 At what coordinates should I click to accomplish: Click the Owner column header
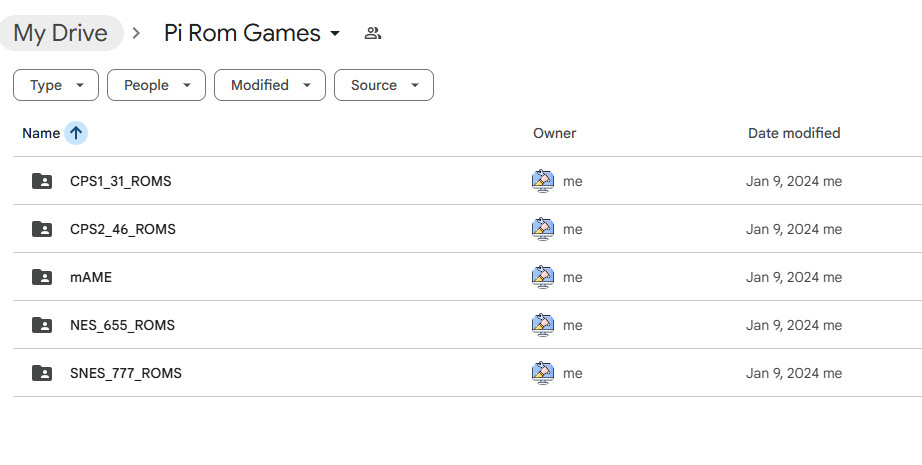click(x=554, y=133)
